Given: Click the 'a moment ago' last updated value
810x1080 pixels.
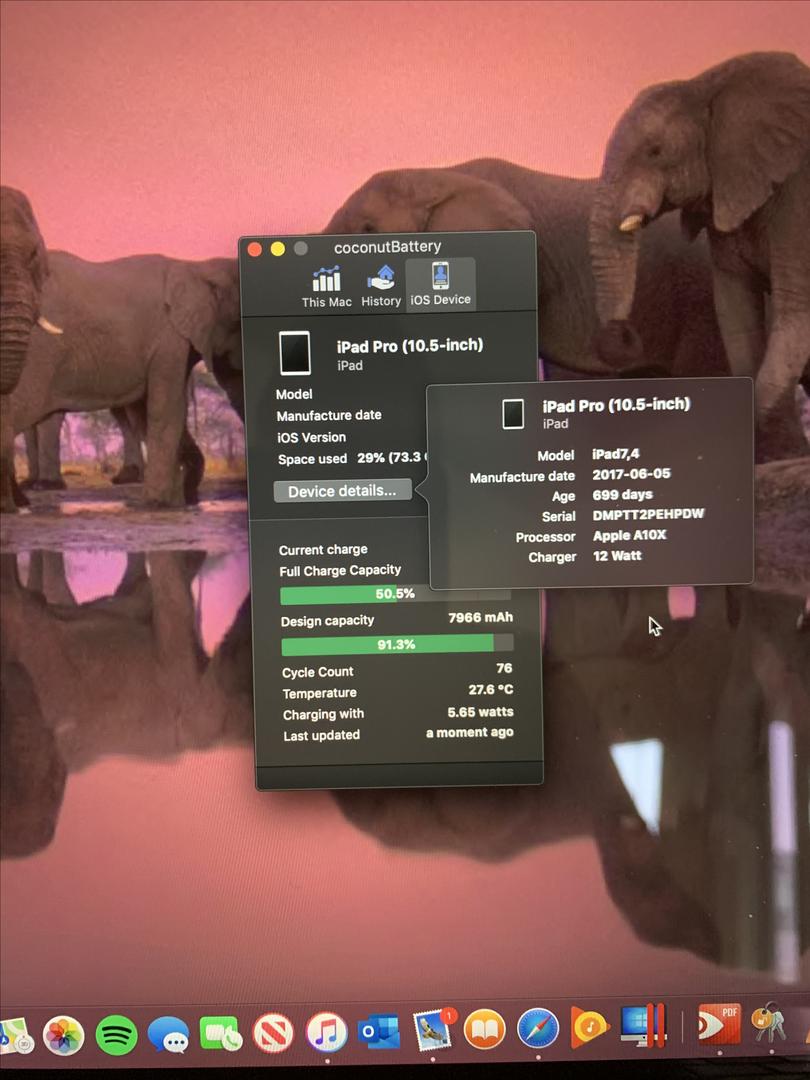Looking at the screenshot, I should 470,733.
